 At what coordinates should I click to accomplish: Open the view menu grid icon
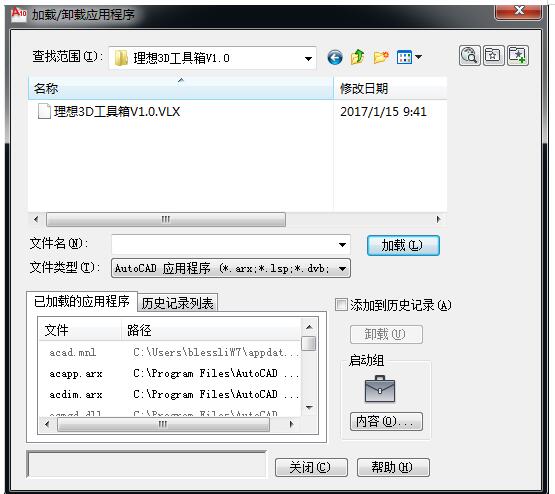409,57
